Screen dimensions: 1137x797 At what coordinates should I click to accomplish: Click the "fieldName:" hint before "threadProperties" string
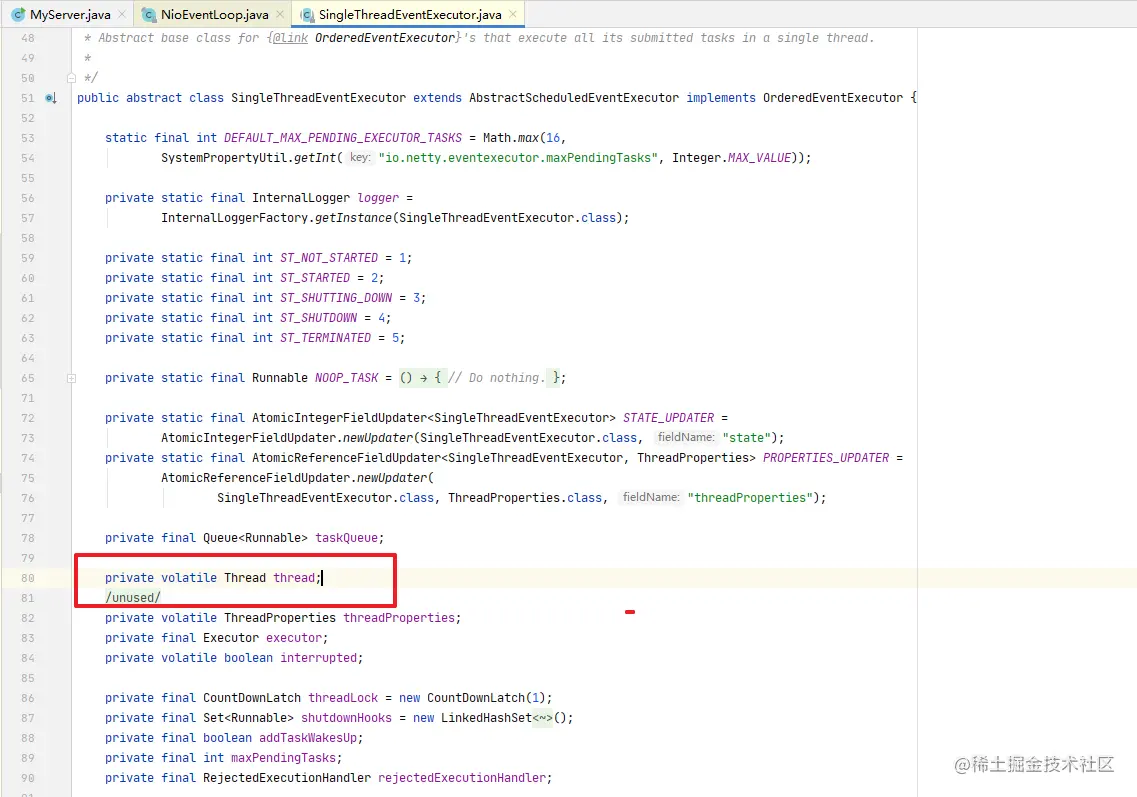click(651, 497)
